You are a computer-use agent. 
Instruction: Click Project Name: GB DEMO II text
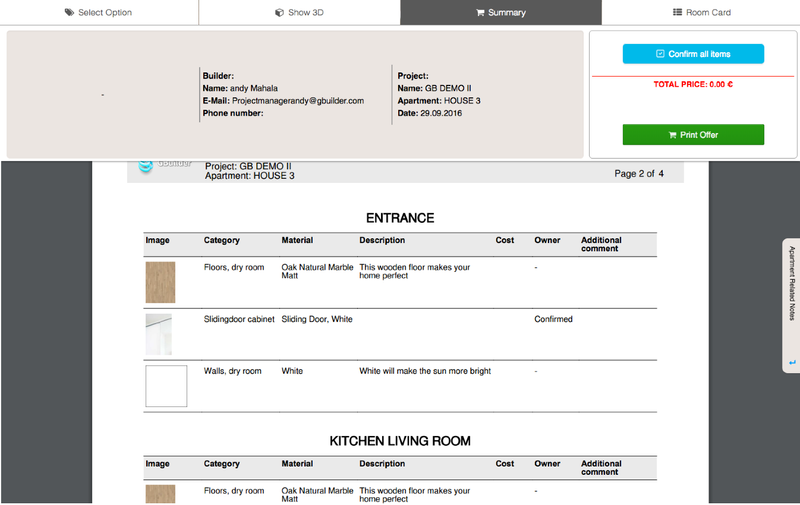pyautogui.click(x=435, y=88)
